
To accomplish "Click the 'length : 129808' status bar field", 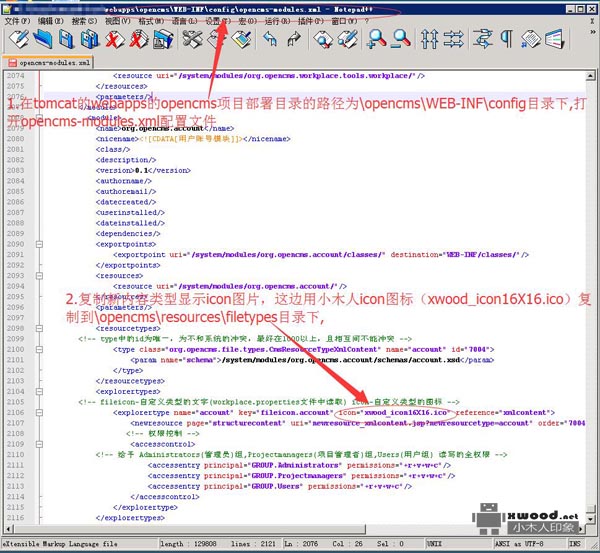I will 188,543.
